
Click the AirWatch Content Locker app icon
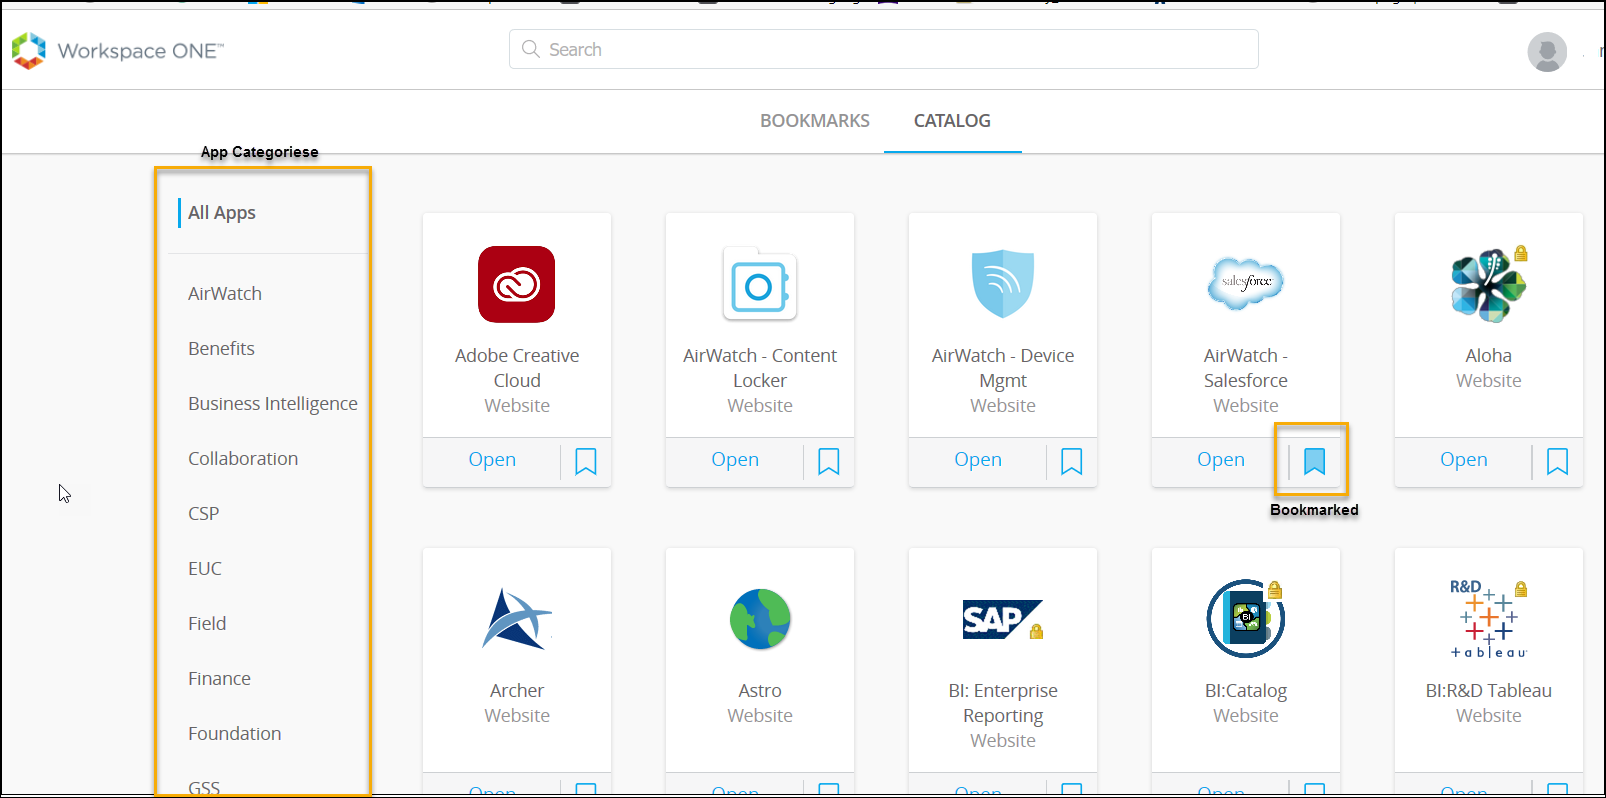[760, 284]
